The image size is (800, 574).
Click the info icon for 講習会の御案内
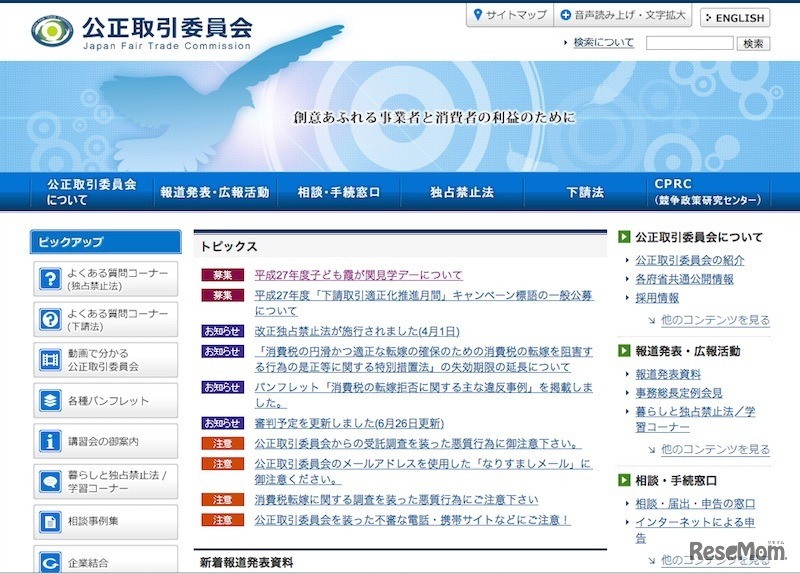(x=50, y=441)
